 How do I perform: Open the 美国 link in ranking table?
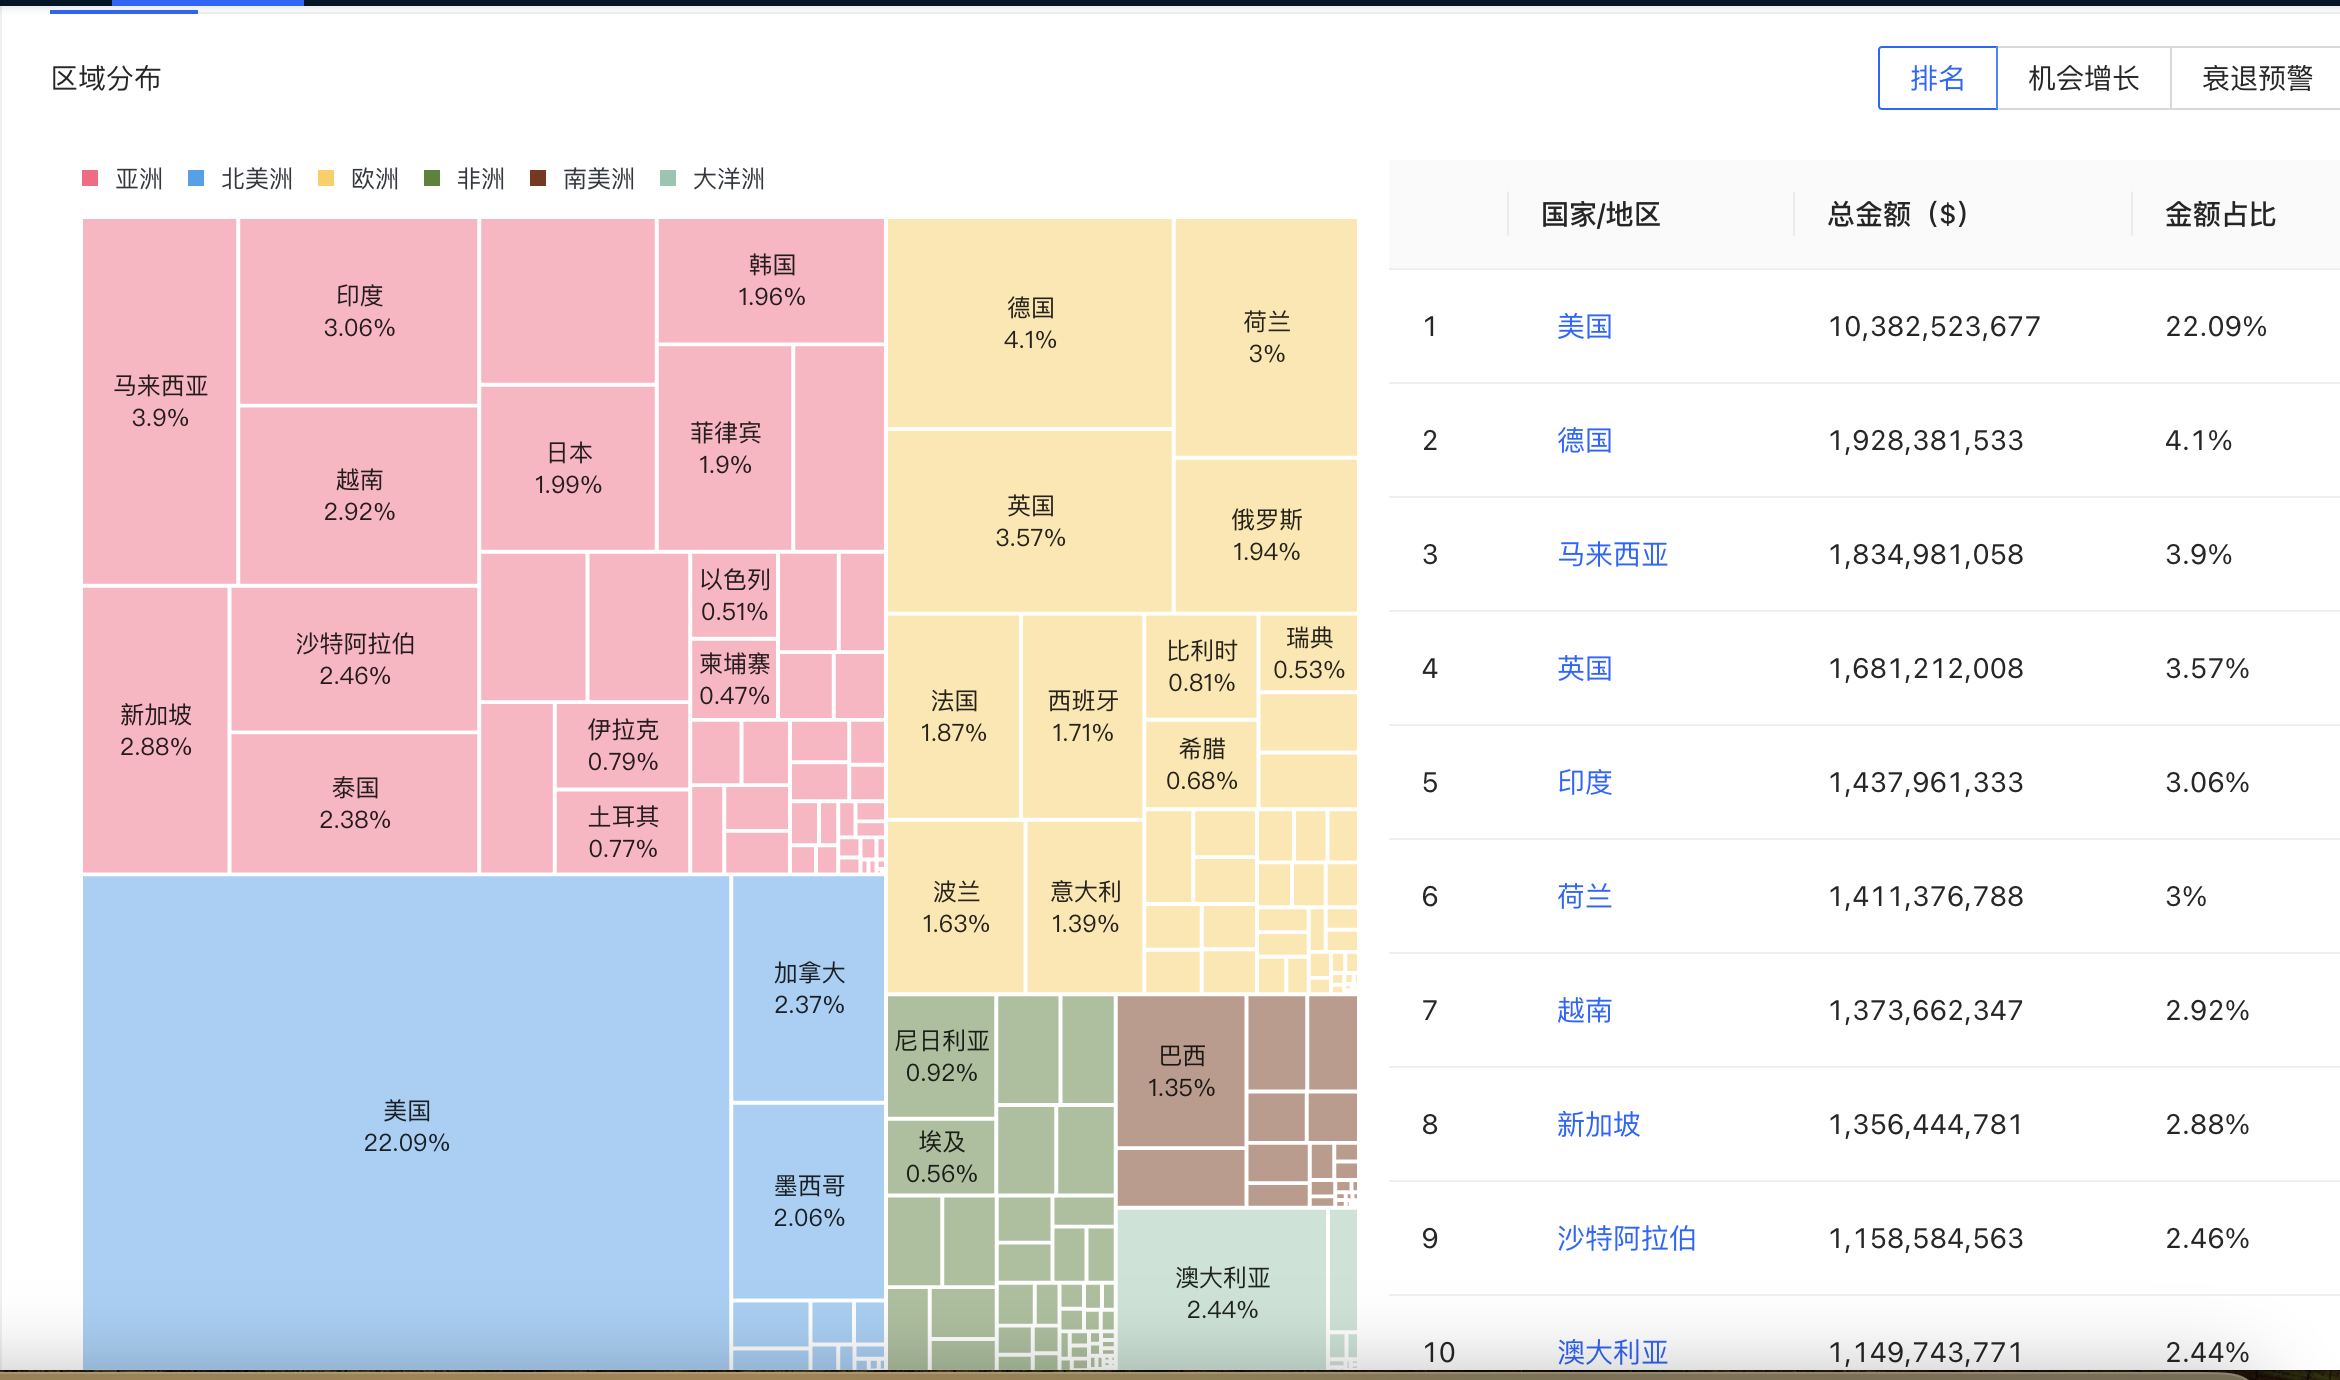(x=1584, y=326)
